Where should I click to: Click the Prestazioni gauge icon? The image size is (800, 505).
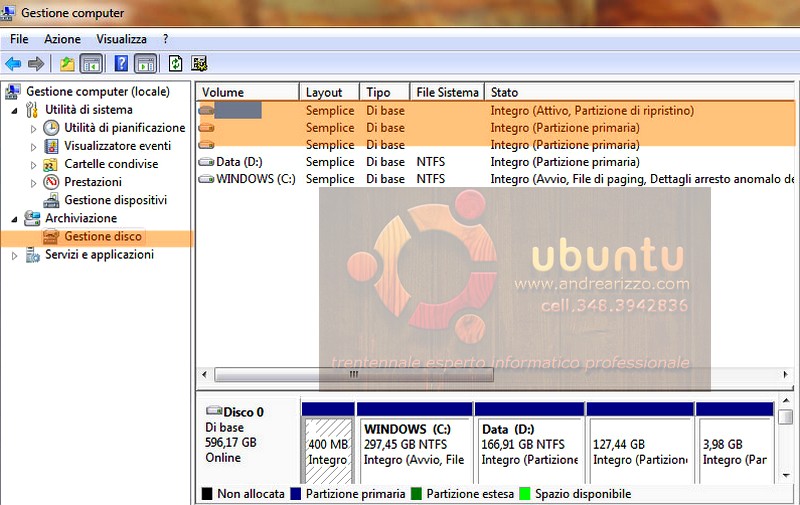pyautogui.click(x=51, y=182)
